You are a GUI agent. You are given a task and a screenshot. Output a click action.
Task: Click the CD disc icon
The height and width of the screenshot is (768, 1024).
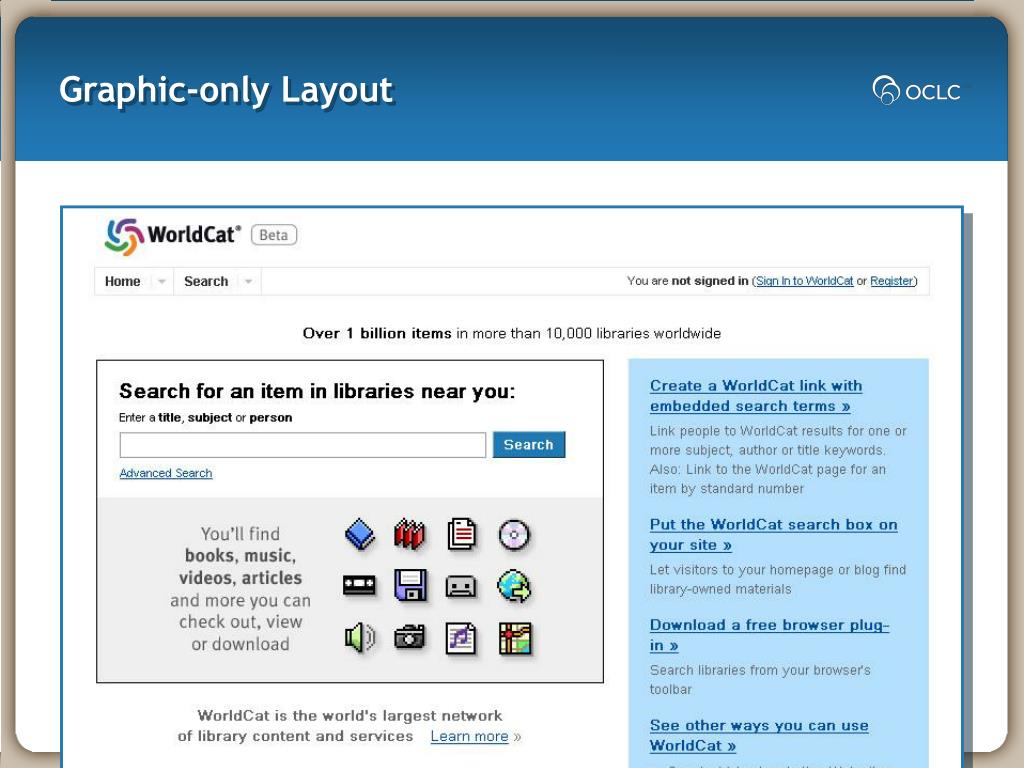514,535
